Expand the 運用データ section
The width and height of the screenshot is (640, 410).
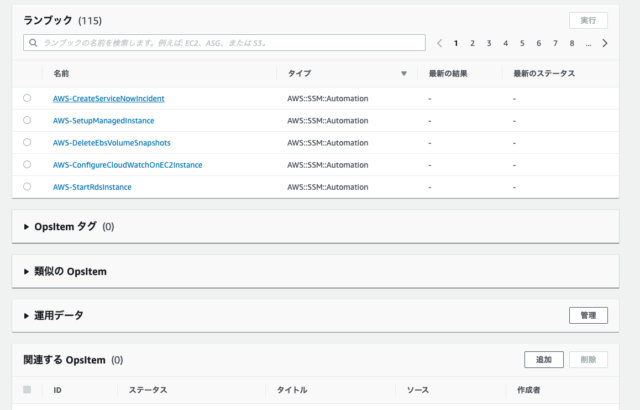pos(26,316)
